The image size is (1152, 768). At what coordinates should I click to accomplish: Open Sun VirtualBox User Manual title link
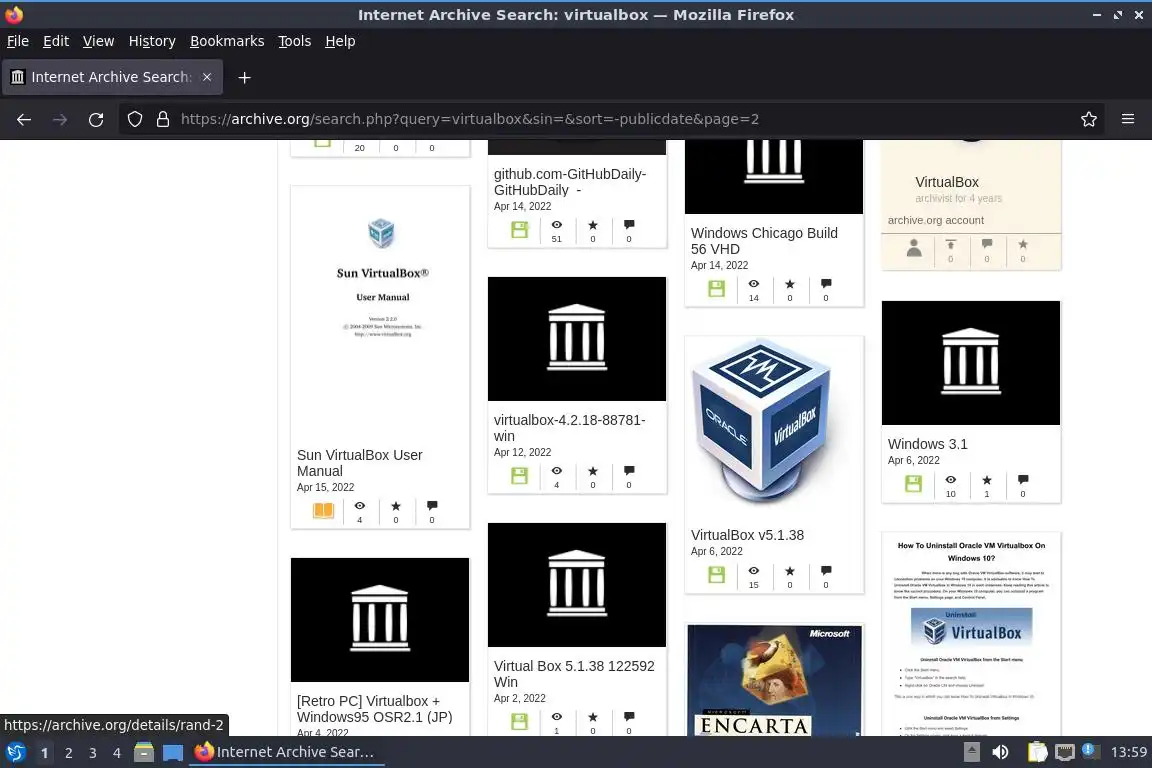tap(359, 463)
